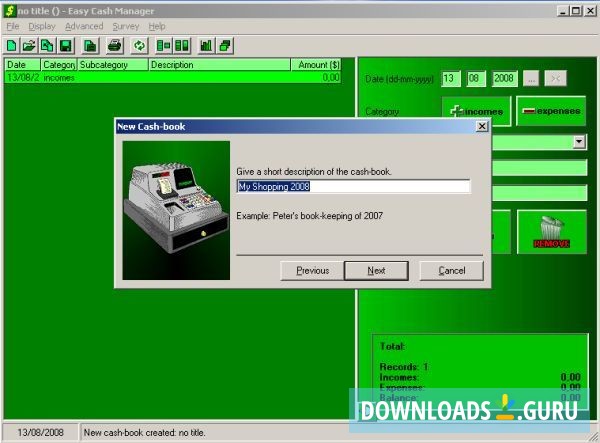Click the cash register image in dialog
The image size is (600, 443).
(176, 210)
